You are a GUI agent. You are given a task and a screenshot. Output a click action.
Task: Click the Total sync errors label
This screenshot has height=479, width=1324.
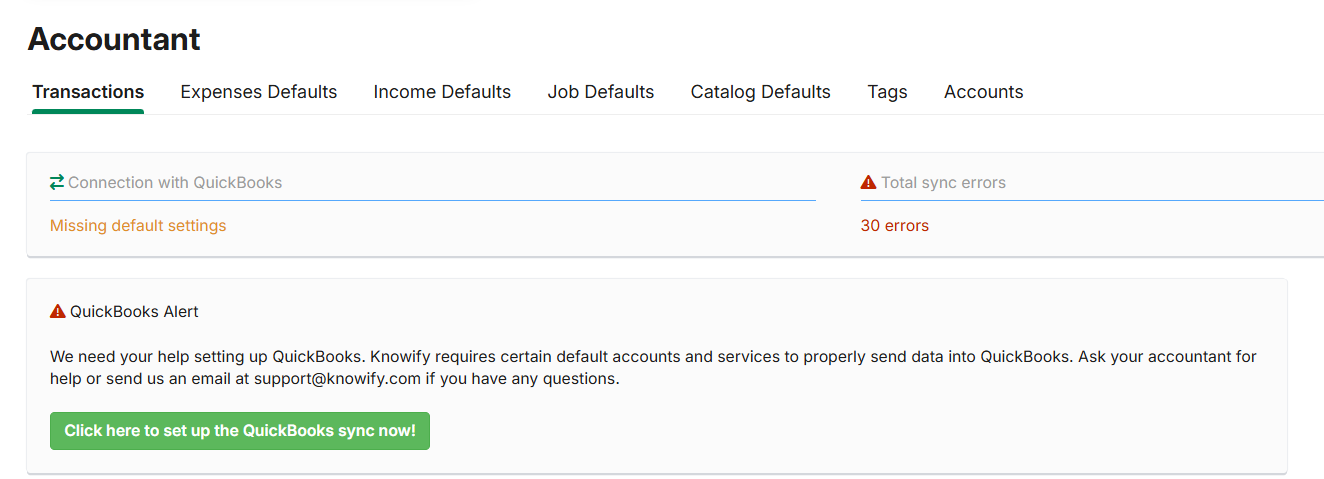point(943,183)
